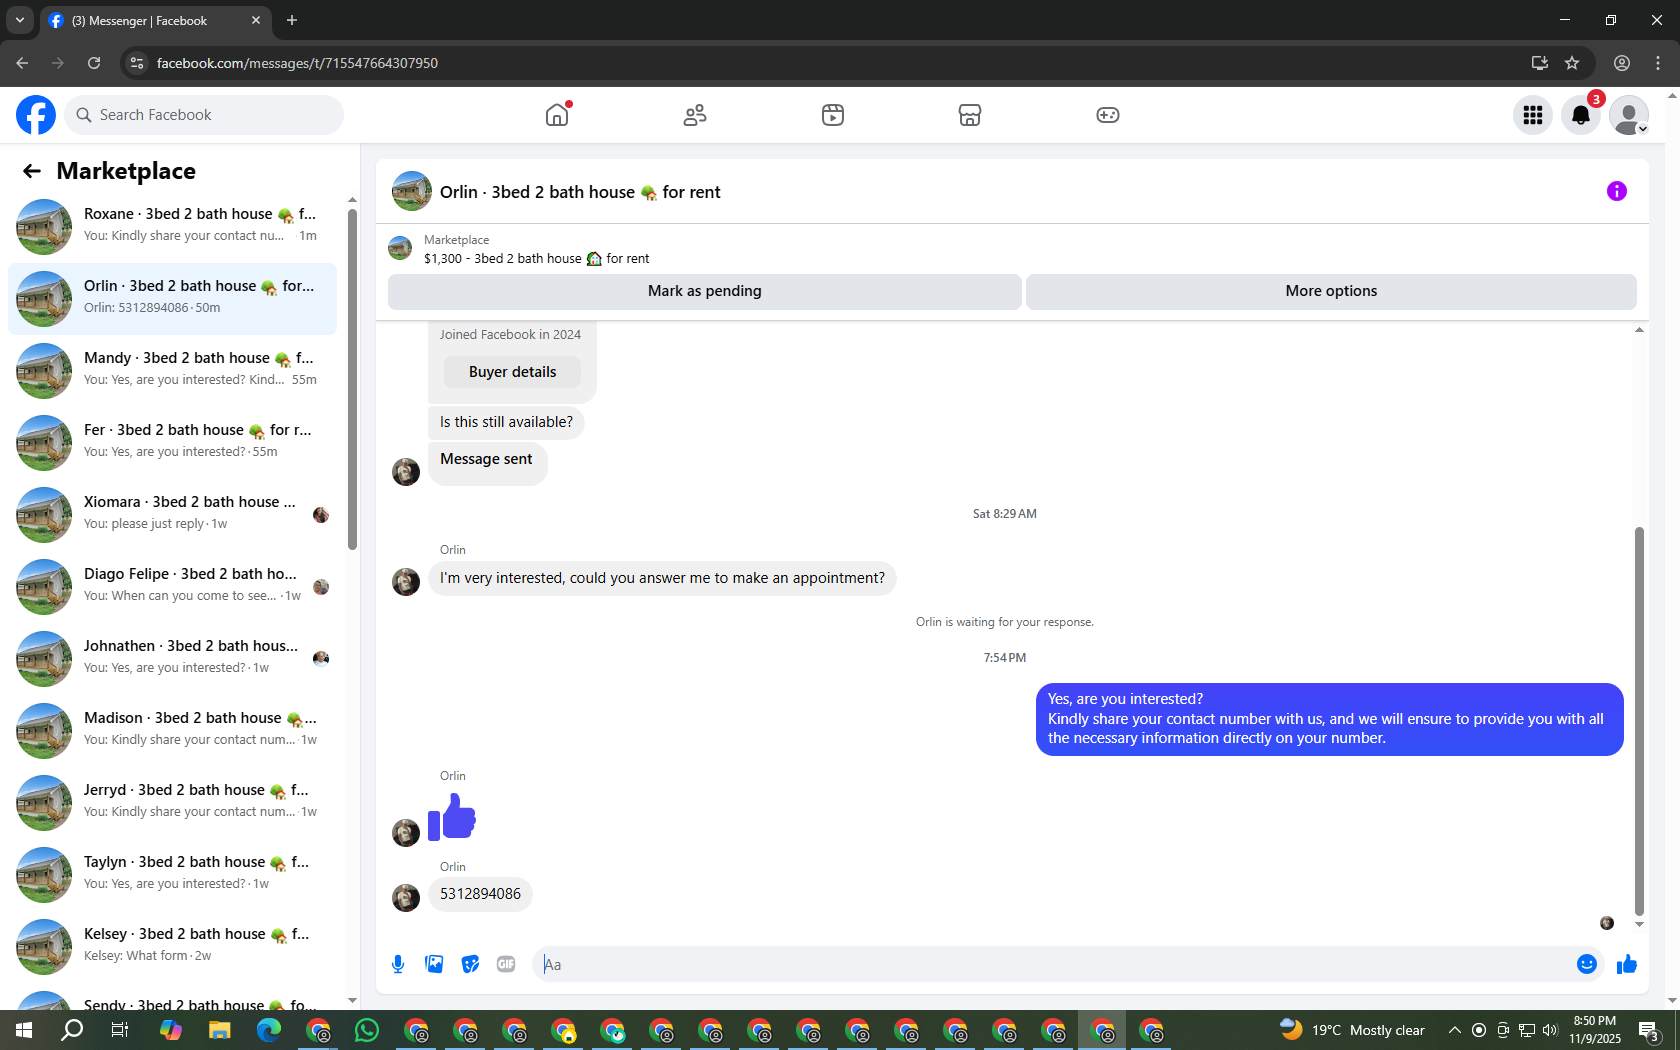The width and height of the screenshot is (1680, 1050).
Task: Focus the message input box
Action: 1056,964
